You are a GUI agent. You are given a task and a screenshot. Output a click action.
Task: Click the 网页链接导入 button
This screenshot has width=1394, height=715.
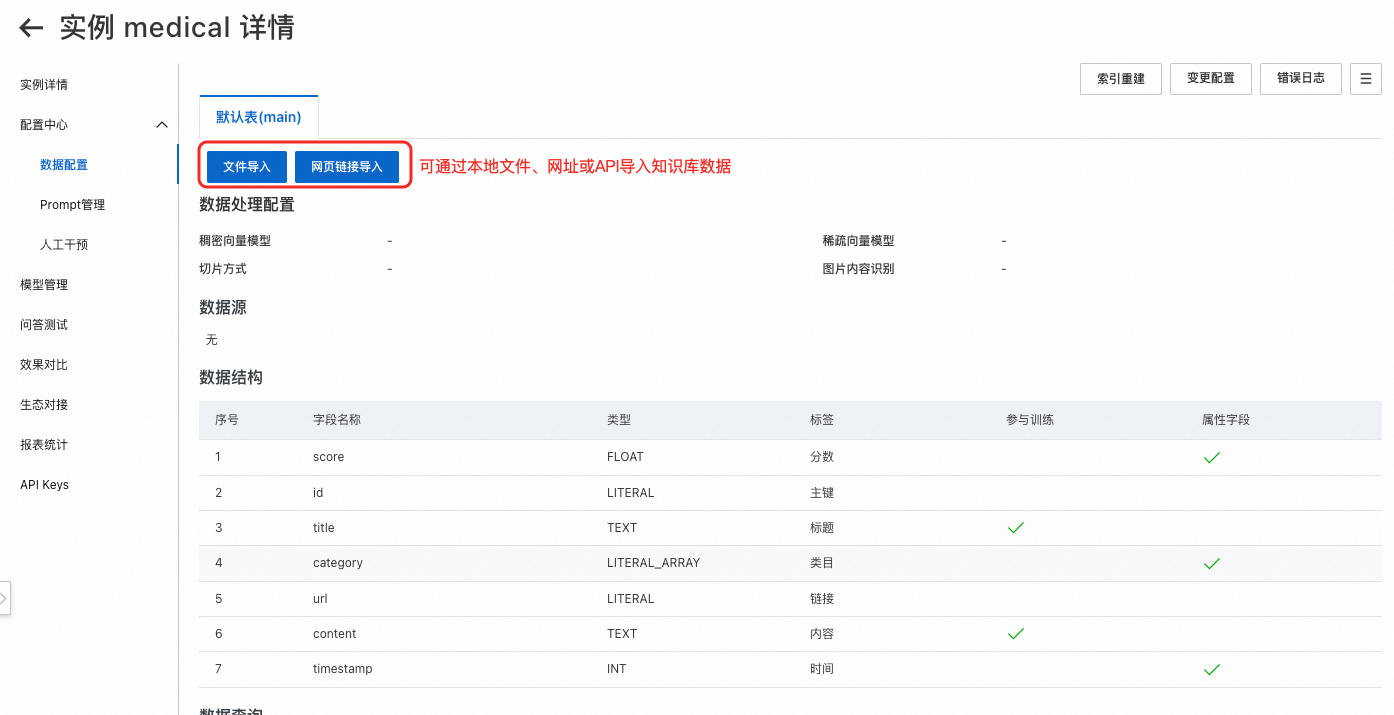(347, 167)
